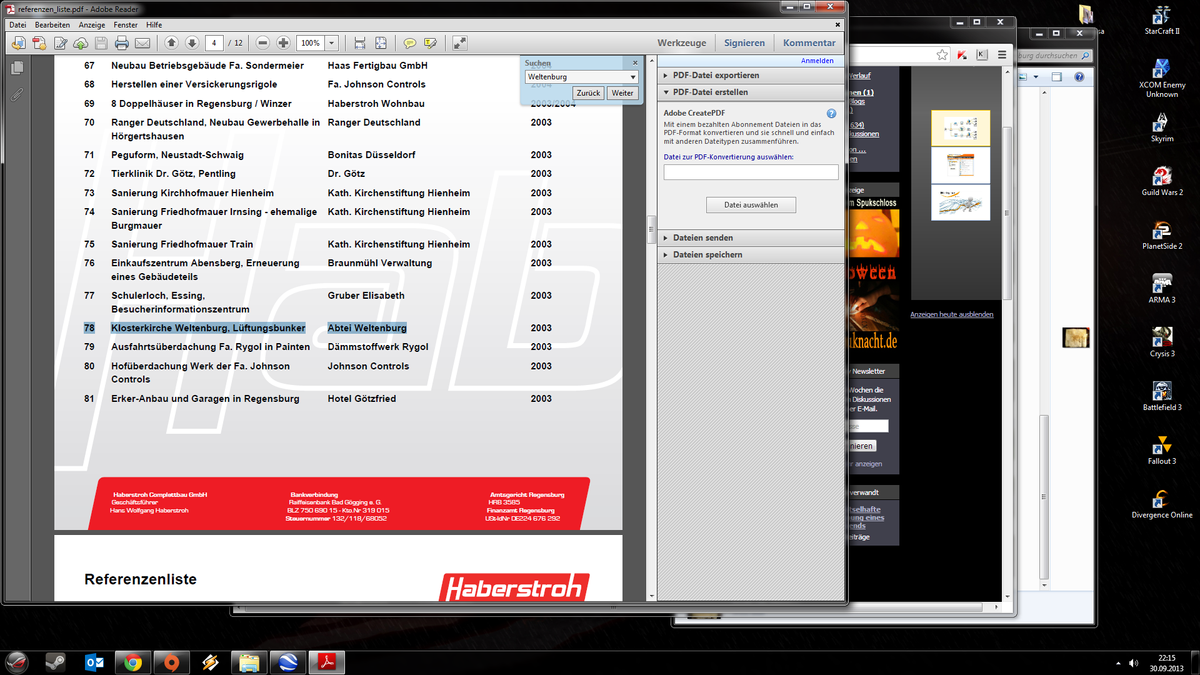Image resolution: width=1200 pixels, height=675 pixels.
Task: Click the page number field showing 4
Action: [x=214, y=43]
